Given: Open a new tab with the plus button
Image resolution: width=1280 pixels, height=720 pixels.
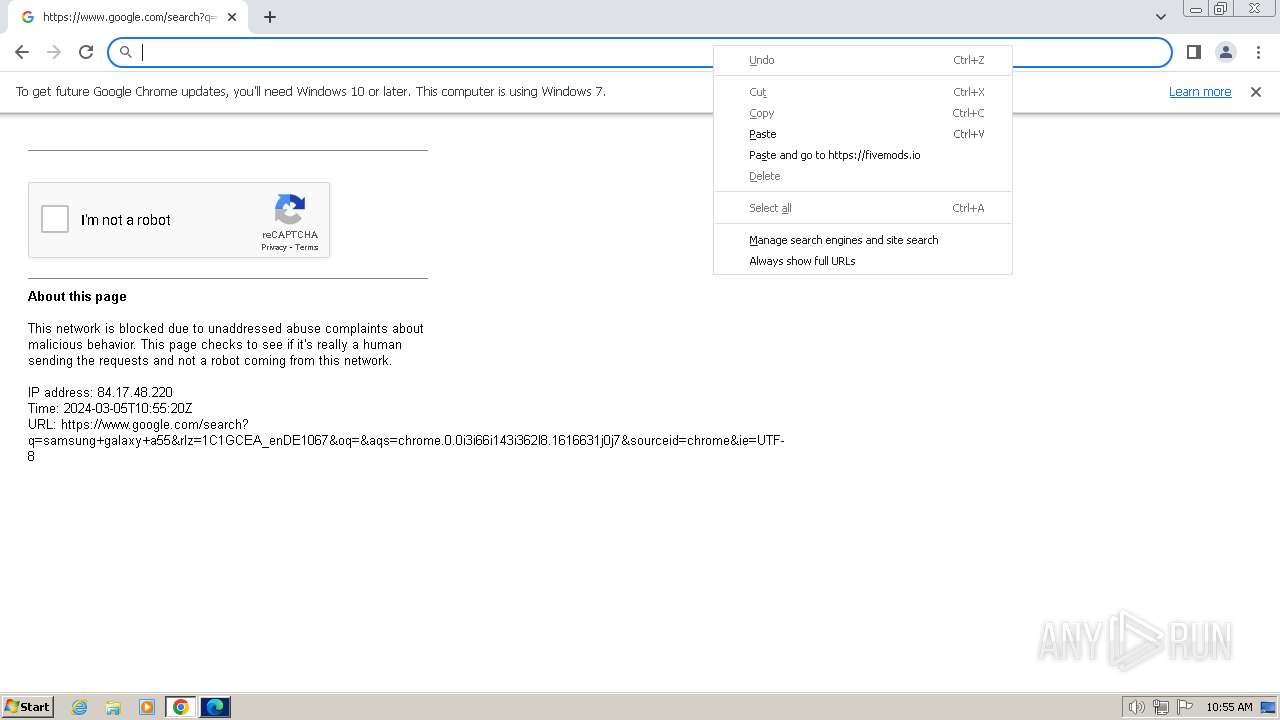Looking at the screenshot, I should tap(270, 17).
